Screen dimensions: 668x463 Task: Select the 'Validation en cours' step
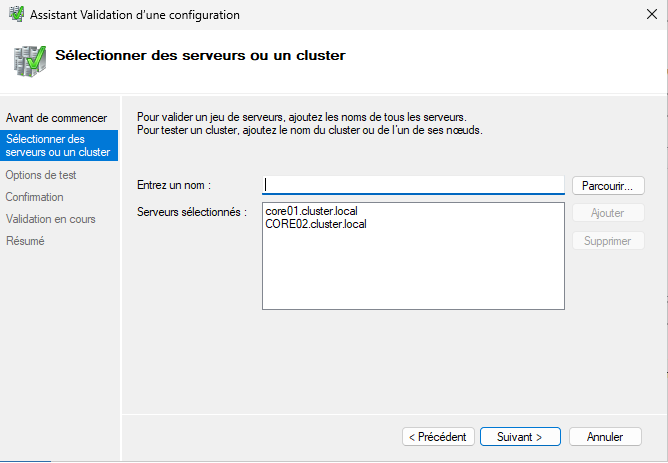point(51,219)
